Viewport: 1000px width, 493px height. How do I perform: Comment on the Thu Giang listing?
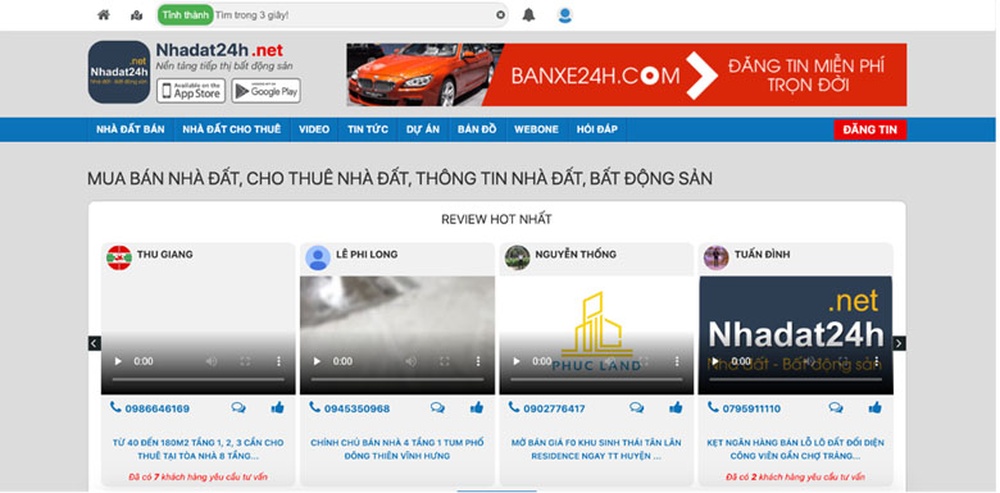click(x=239, y=408)
